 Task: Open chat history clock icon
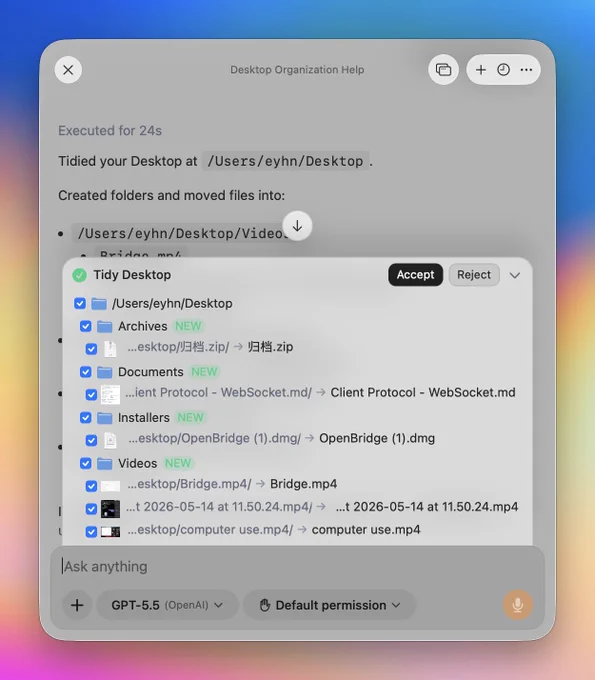[x=503, y=70]
